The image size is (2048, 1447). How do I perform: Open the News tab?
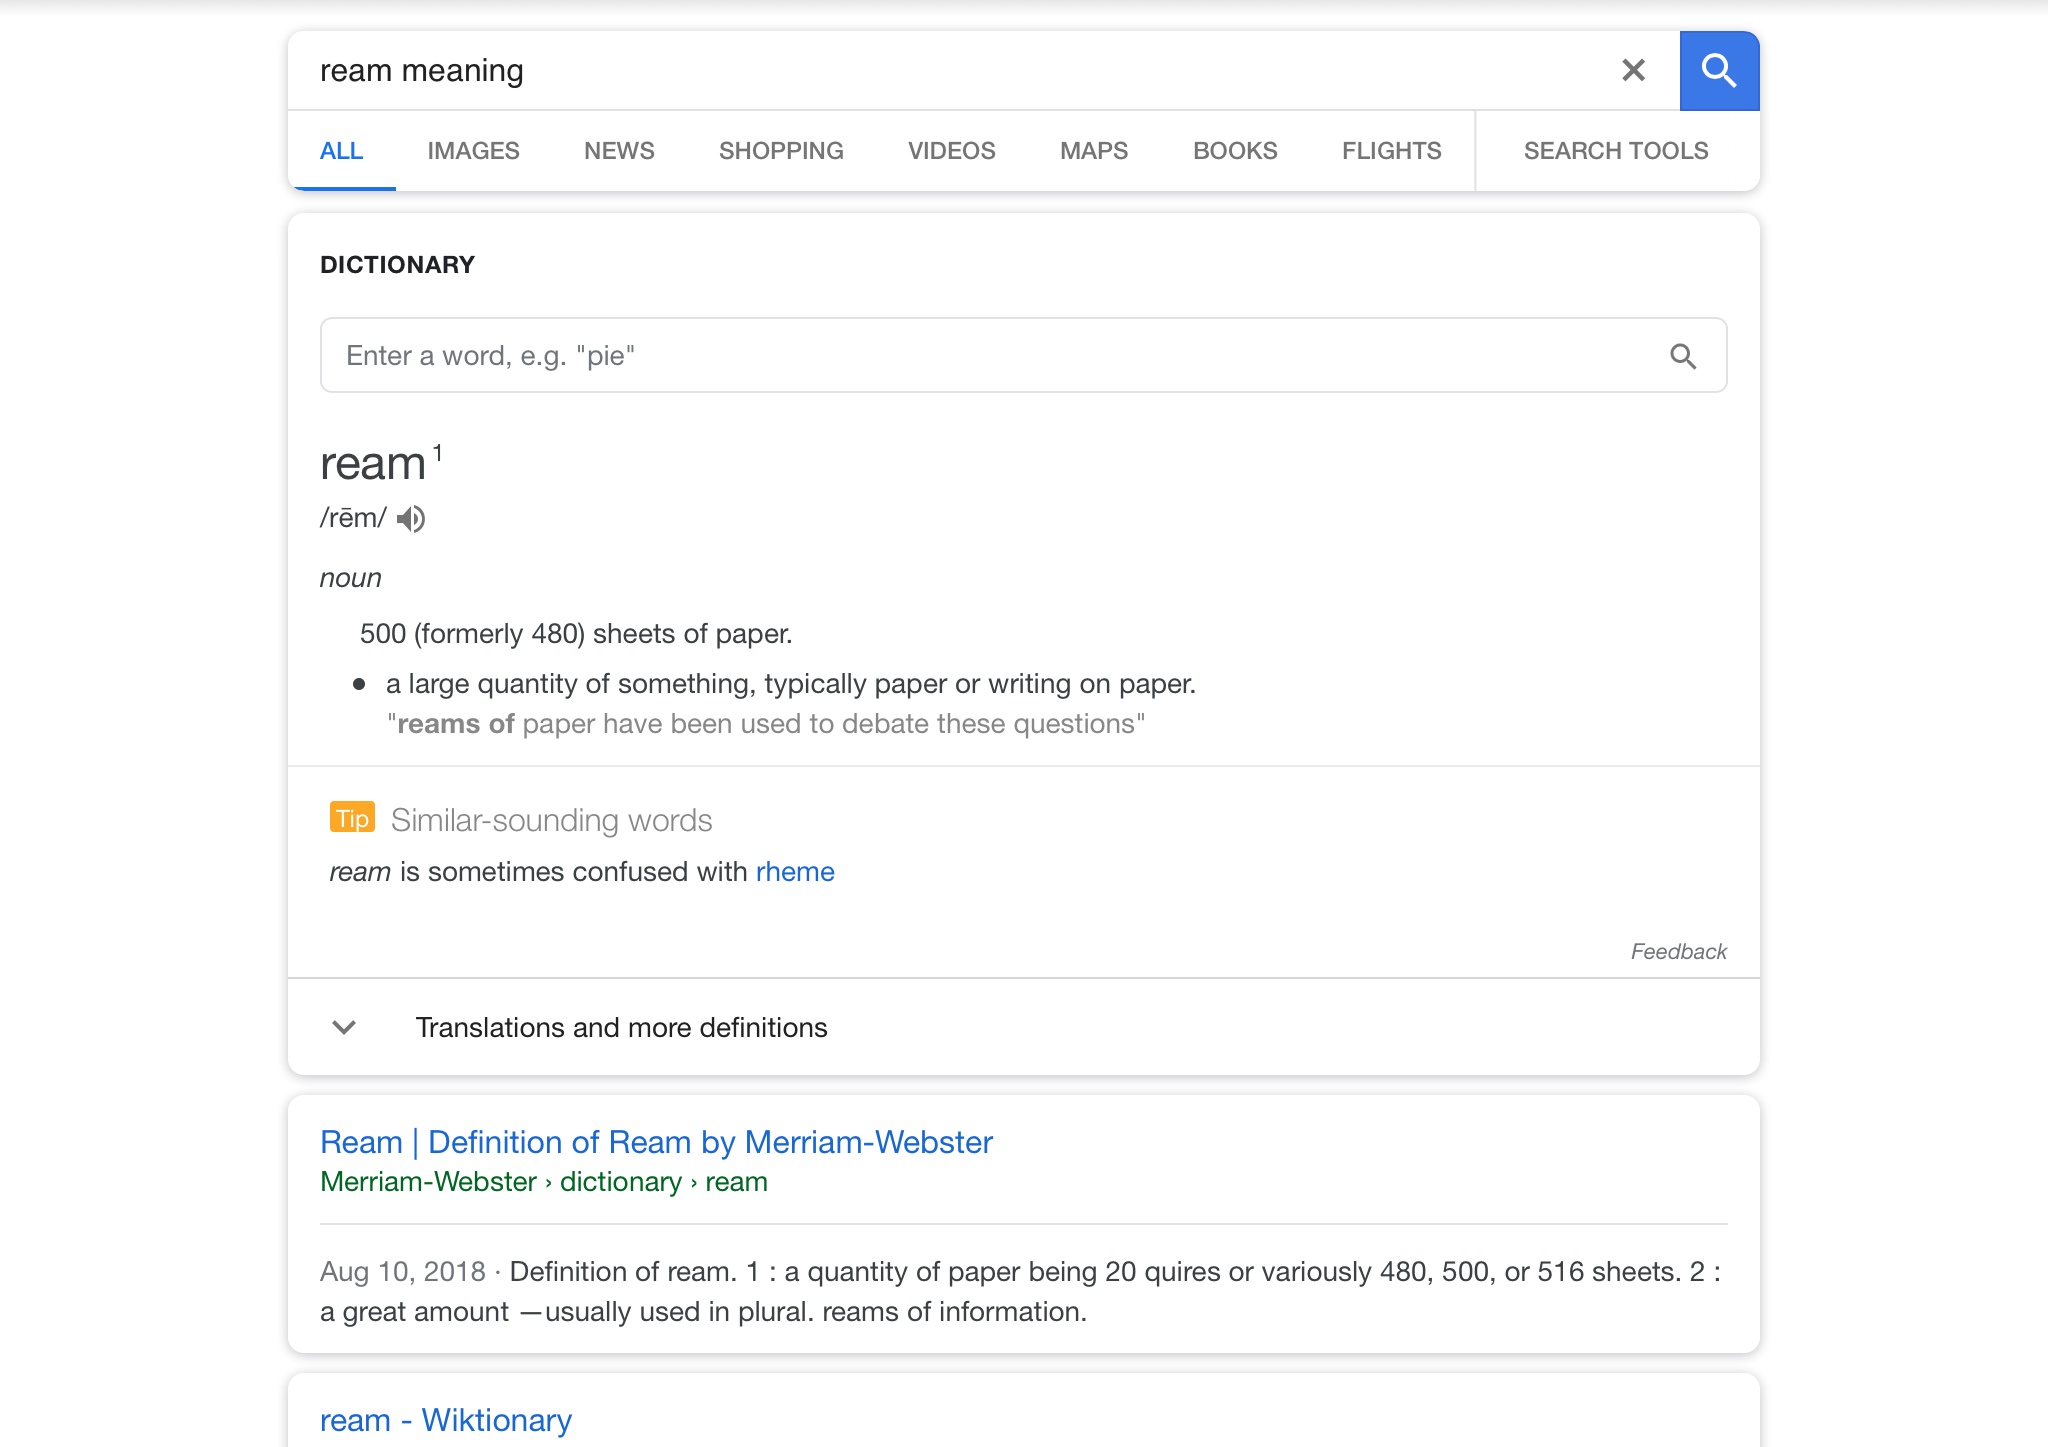click(x=619, y=151)
